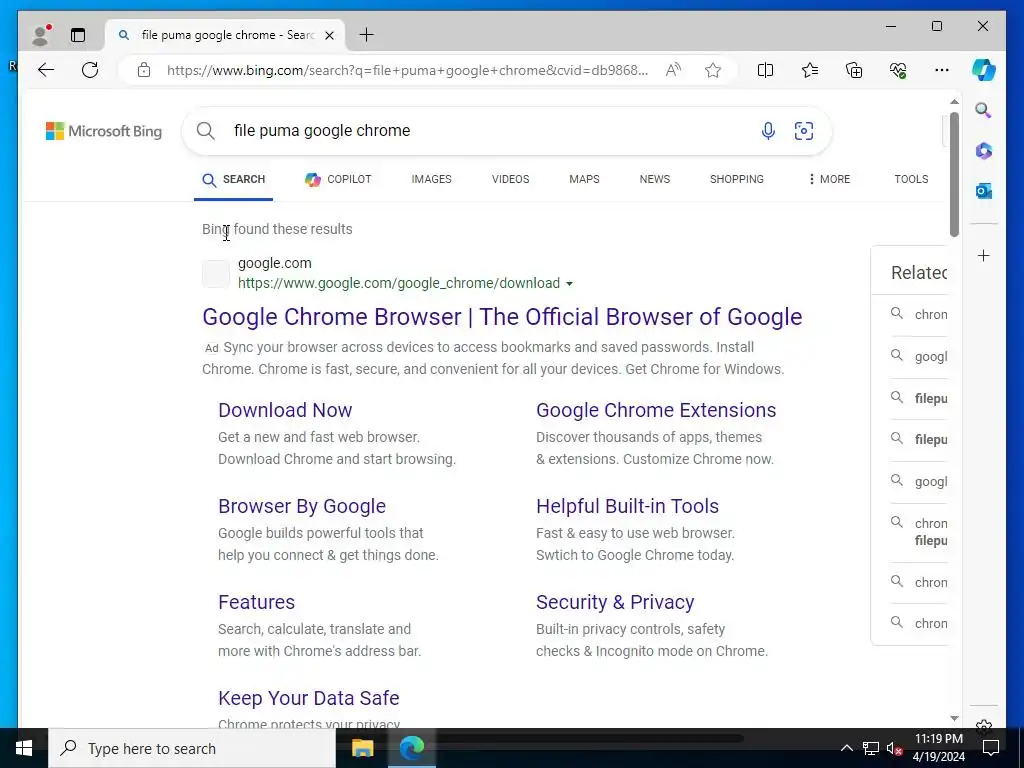Click the taskbar search box
1024x768 pixels.
coord(192,748)
